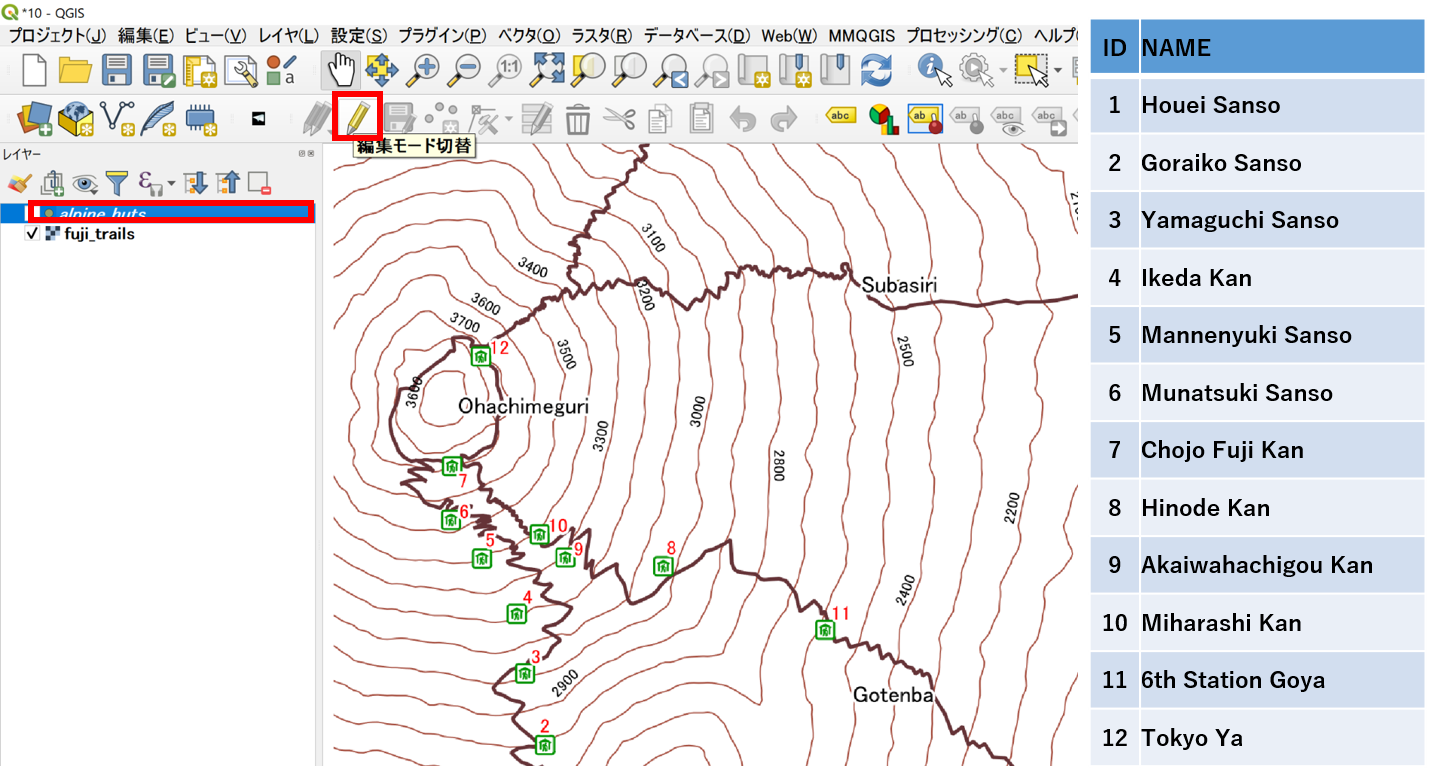Save the project with the floppy icon
1430x769 pixels.
click(x=118, y=70)
